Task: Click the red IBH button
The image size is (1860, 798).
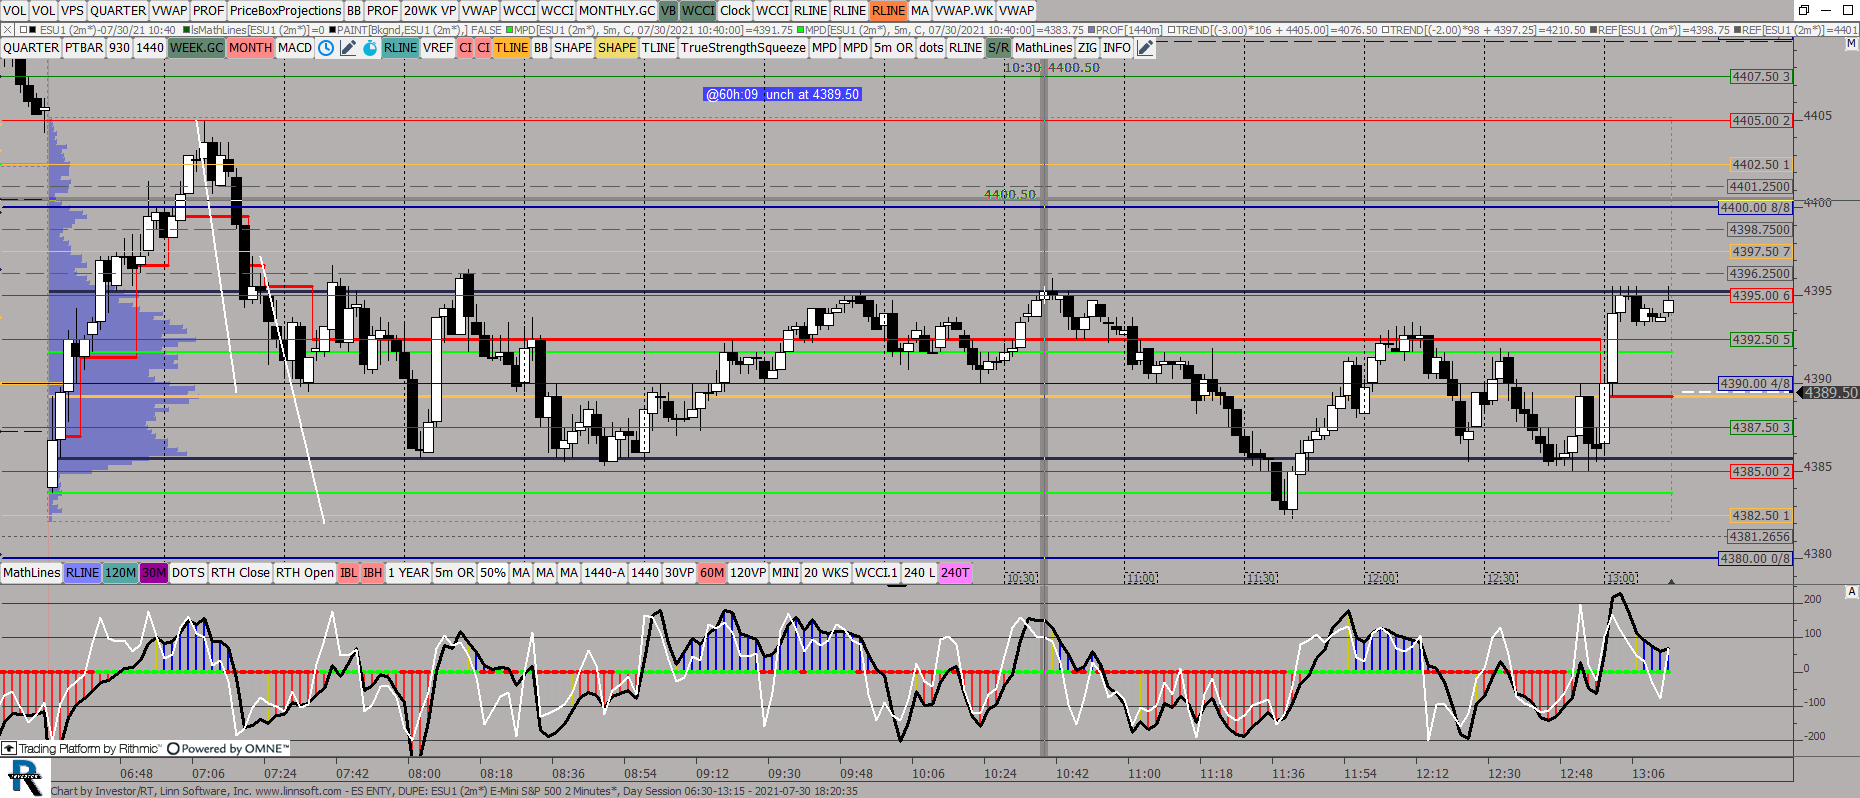Action: click(x=372, y=573)
